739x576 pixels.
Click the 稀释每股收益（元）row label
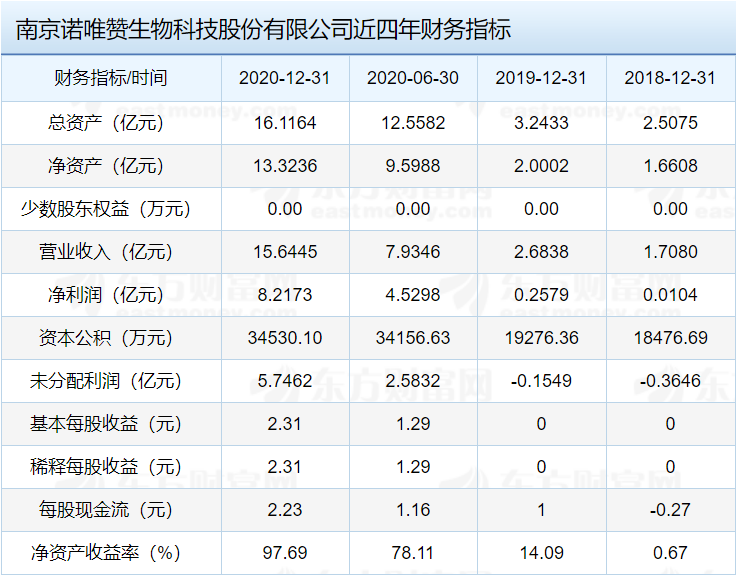pos(110,467)
